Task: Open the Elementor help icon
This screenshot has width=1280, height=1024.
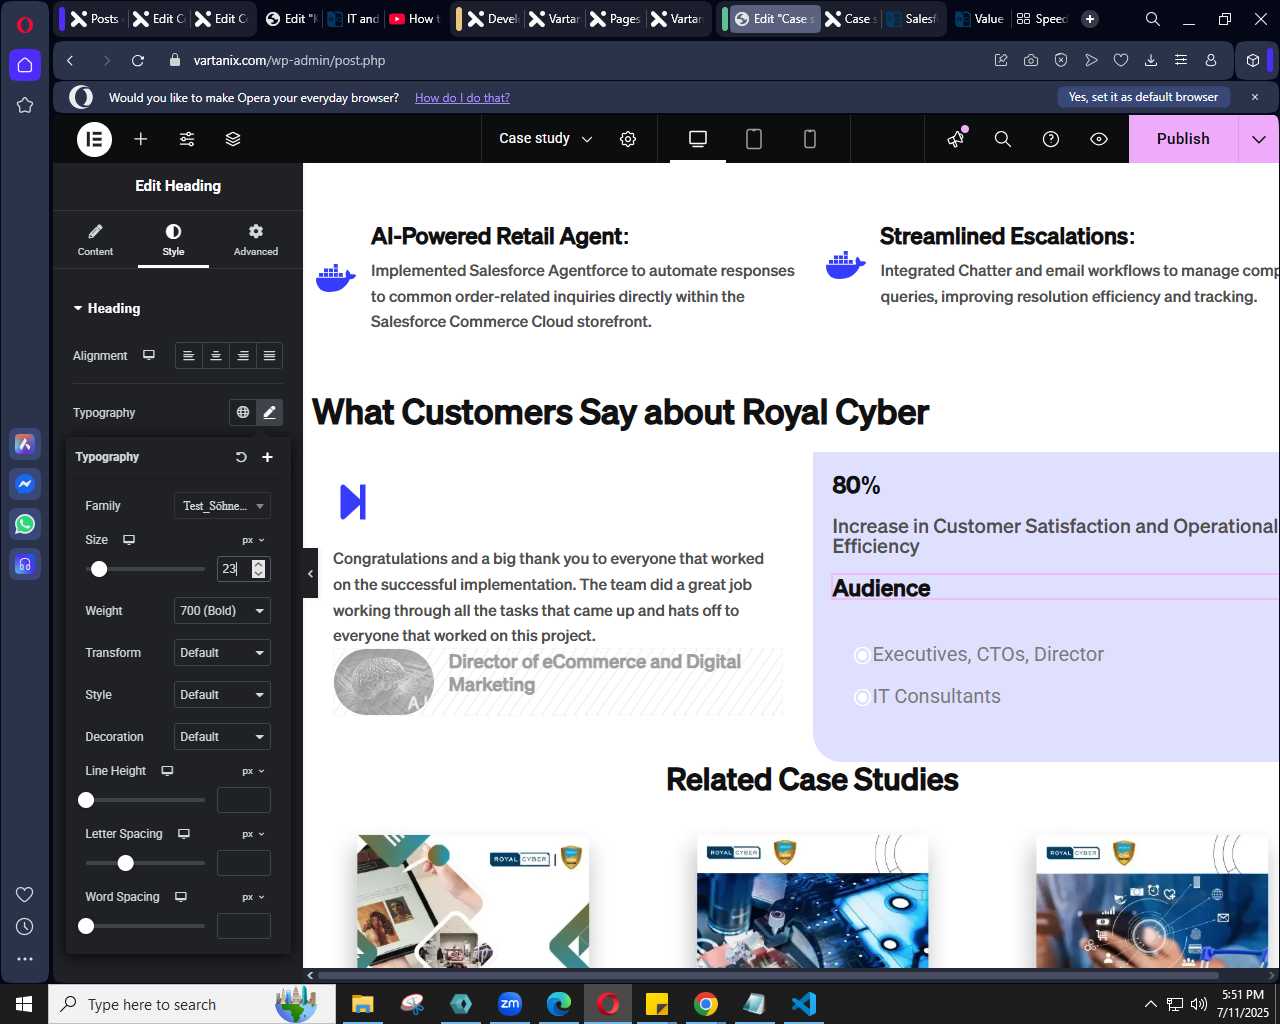Action: pos(1051,139)
